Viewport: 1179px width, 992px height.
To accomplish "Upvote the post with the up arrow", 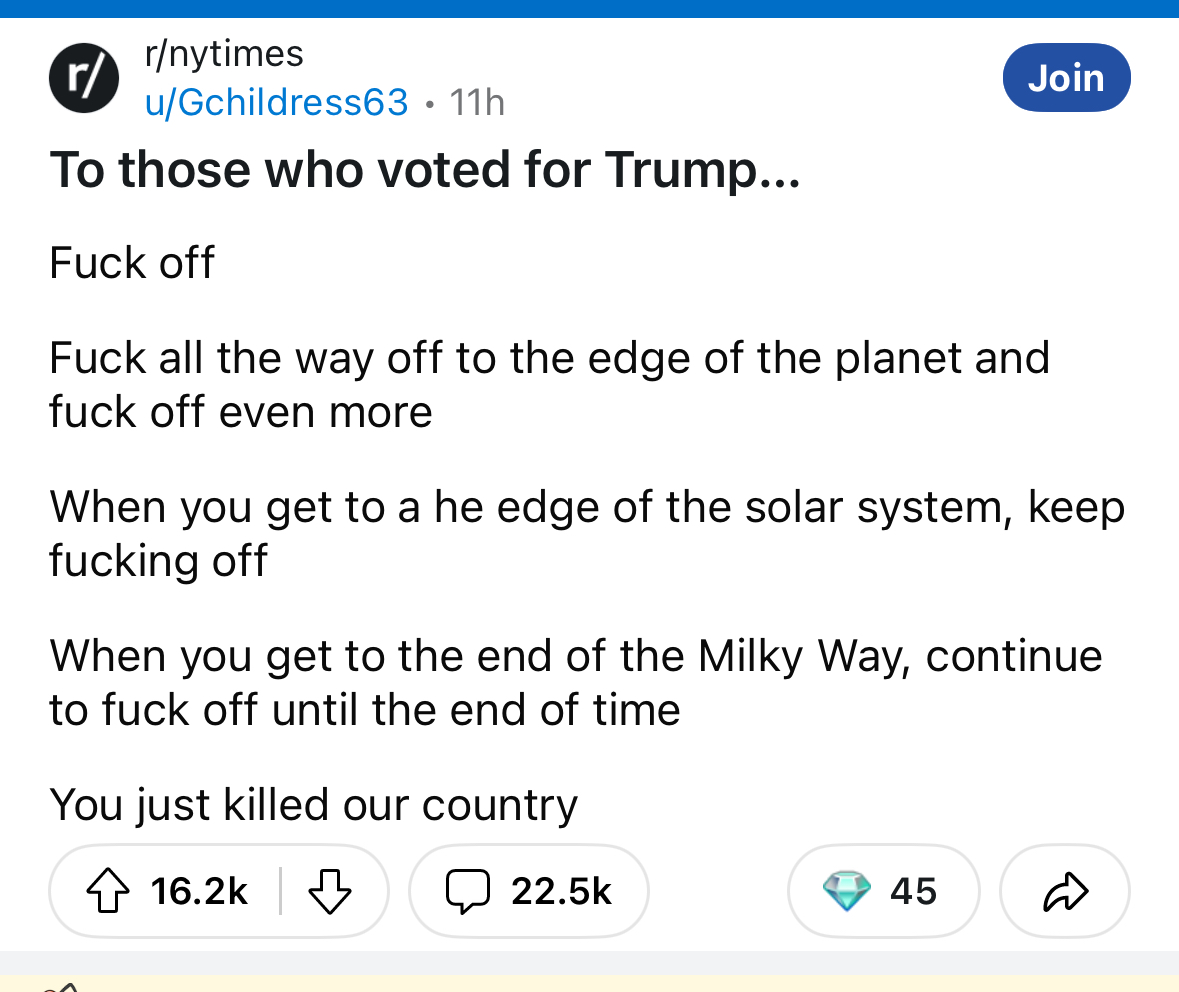I will pos(108,891).
